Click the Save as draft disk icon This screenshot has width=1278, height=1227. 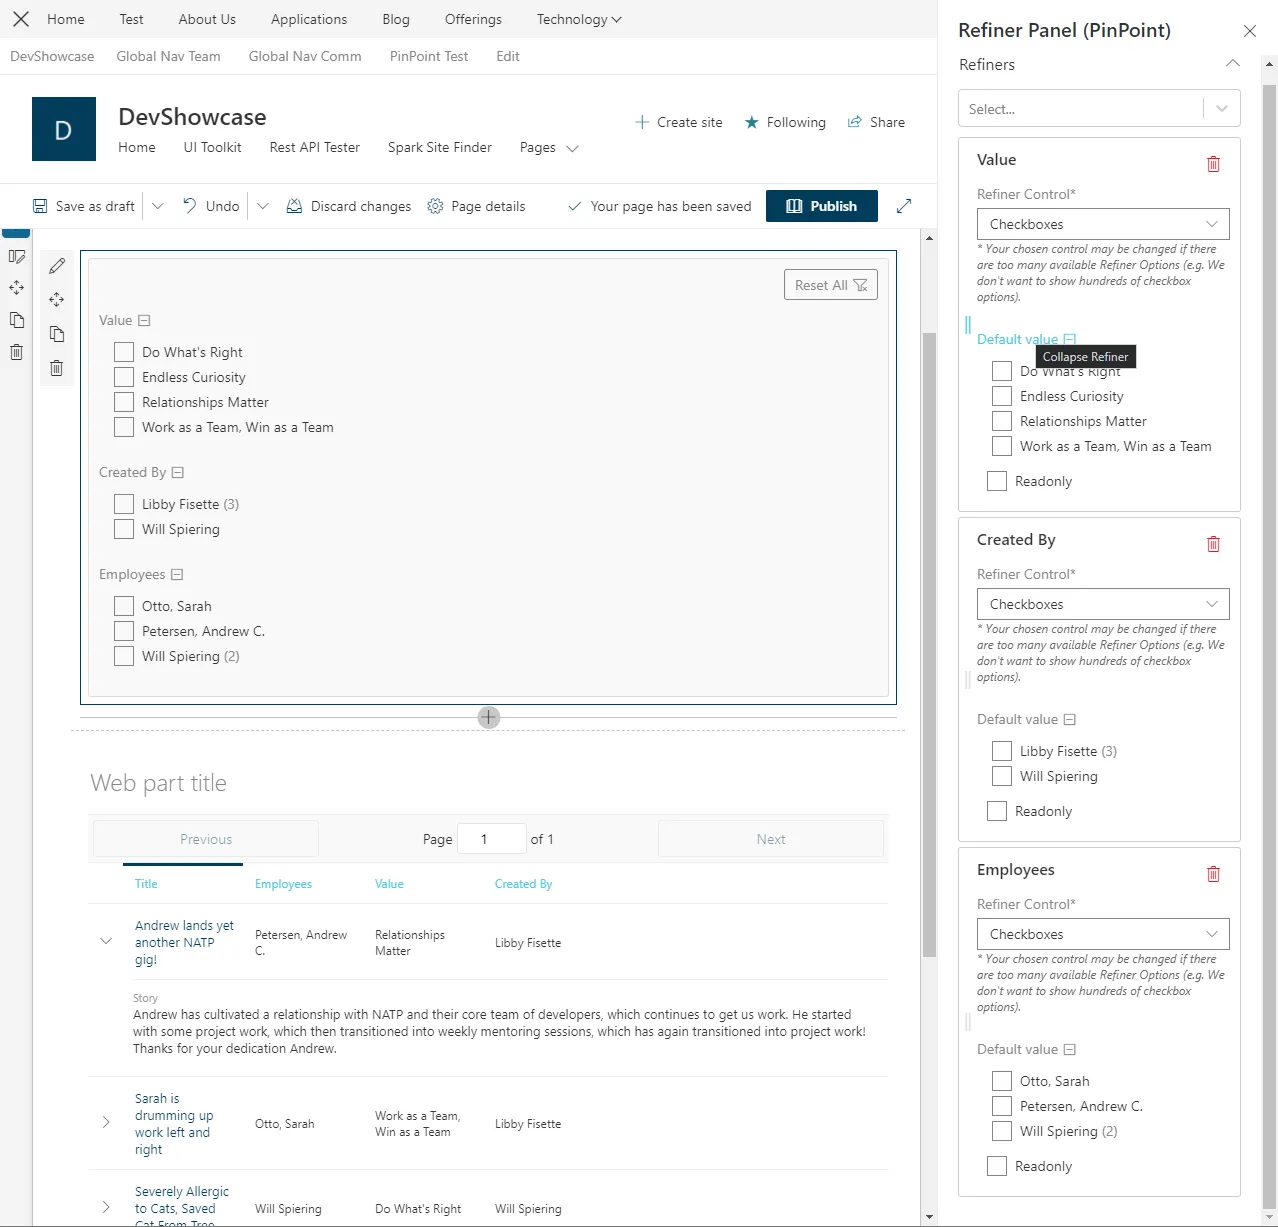(40, 206)
